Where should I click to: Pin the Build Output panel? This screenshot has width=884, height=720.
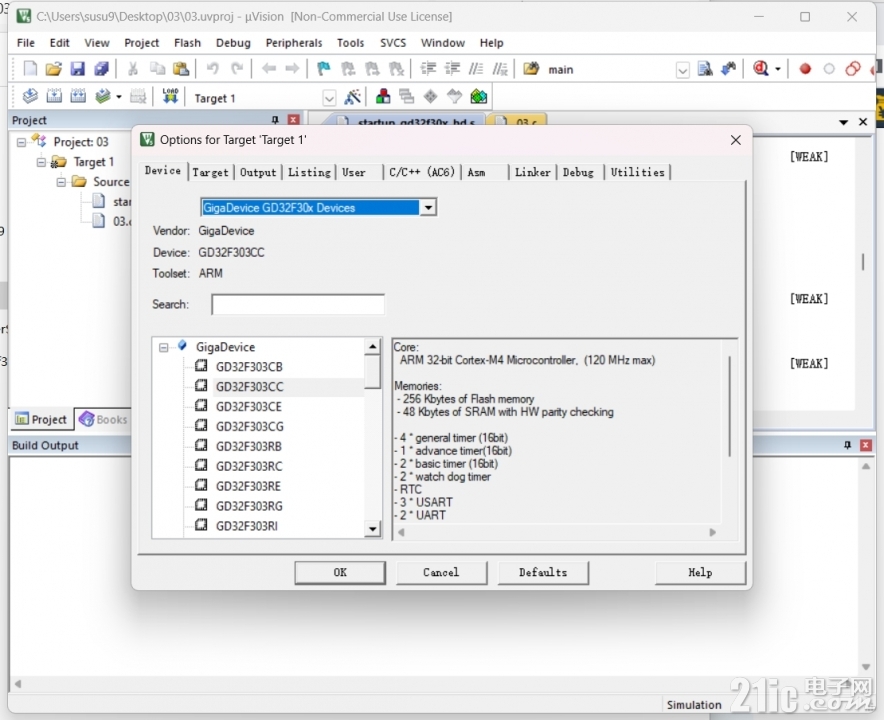[x=847, y=445]
